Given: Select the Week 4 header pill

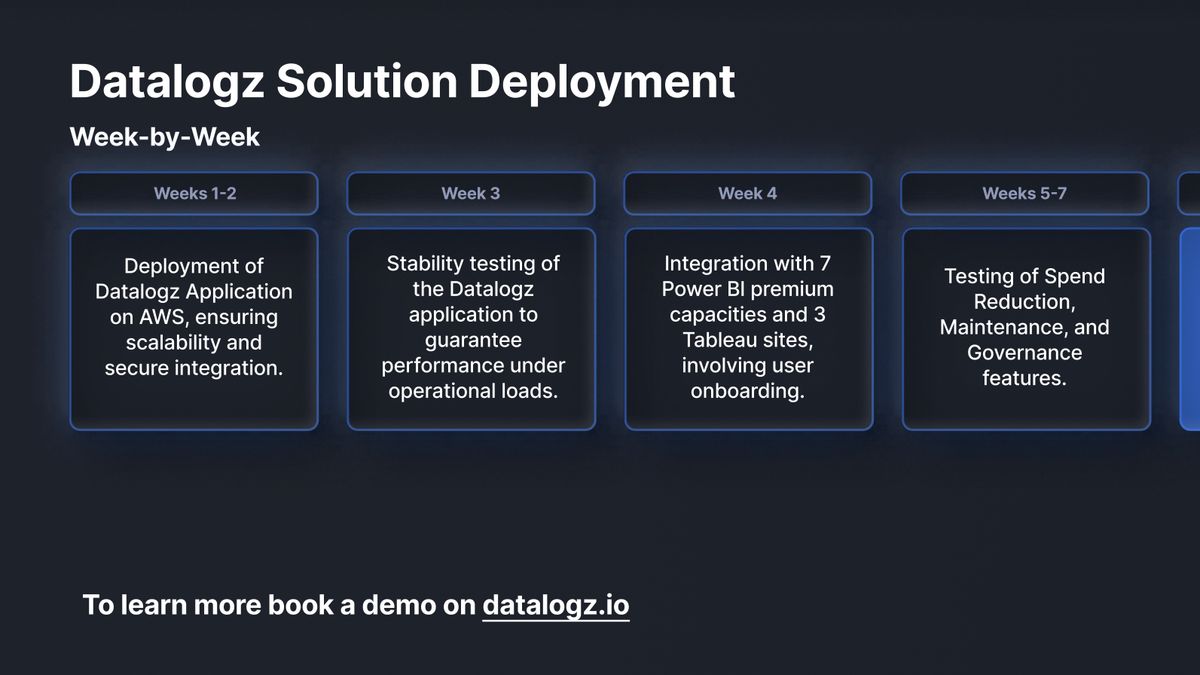Looking at the screenshot, I should [x=747, y=193].
